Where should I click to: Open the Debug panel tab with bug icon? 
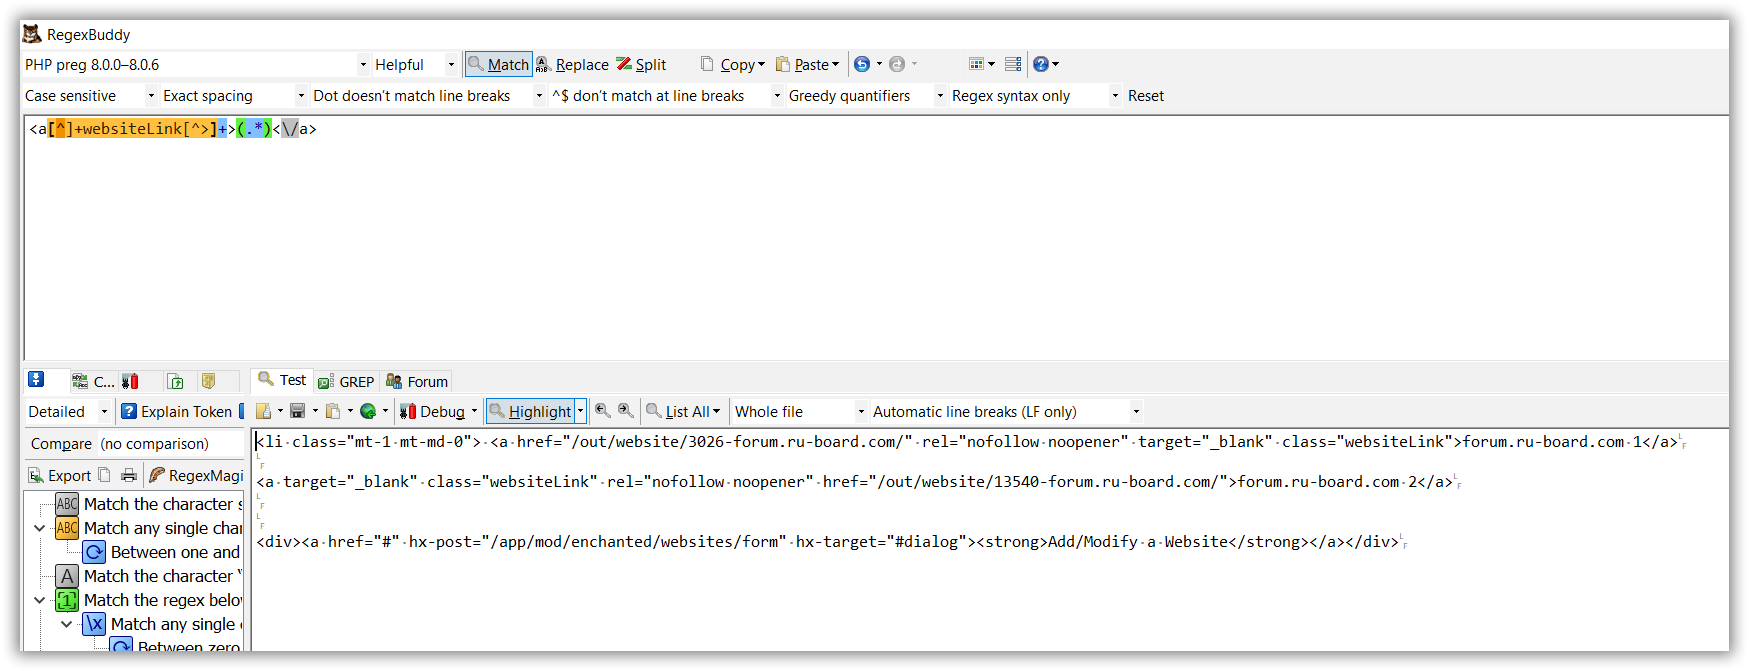coord(130,381)
